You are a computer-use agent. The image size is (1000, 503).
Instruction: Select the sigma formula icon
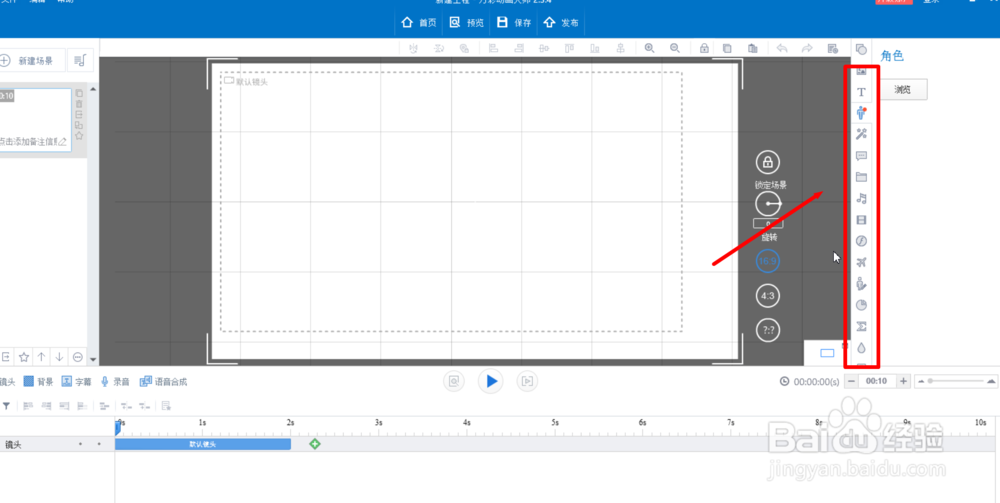(861, 326)
